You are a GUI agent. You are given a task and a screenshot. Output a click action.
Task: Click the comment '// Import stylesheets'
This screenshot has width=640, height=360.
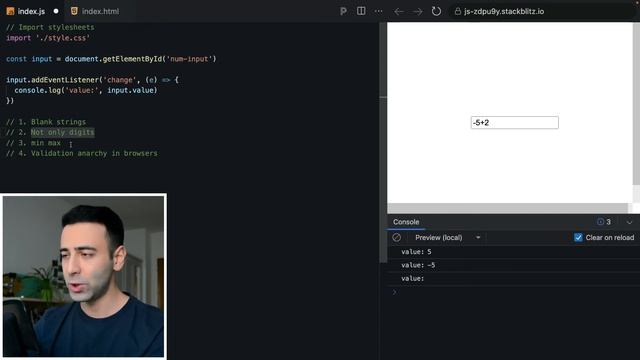50,27
